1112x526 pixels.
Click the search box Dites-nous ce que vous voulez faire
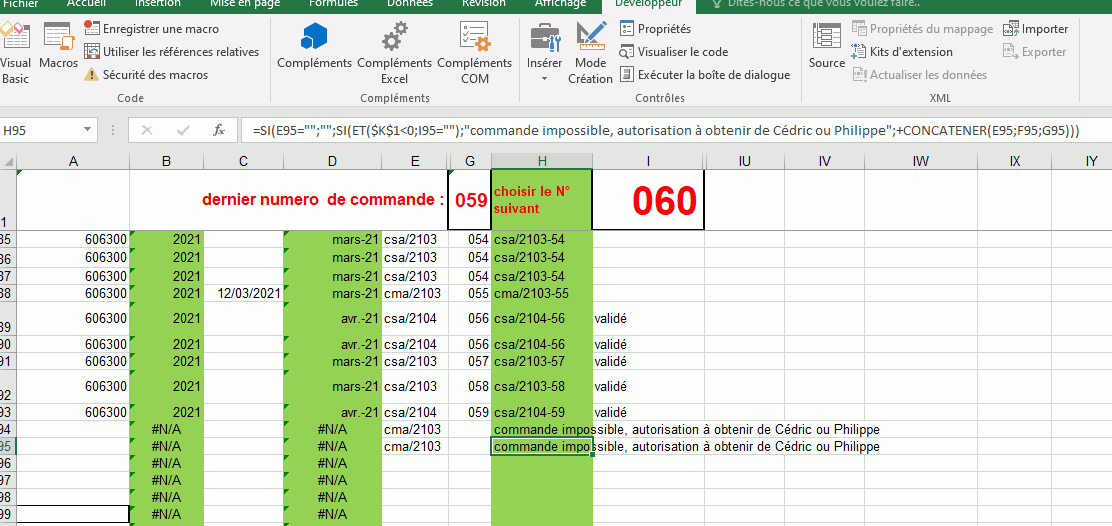[816, 4]
